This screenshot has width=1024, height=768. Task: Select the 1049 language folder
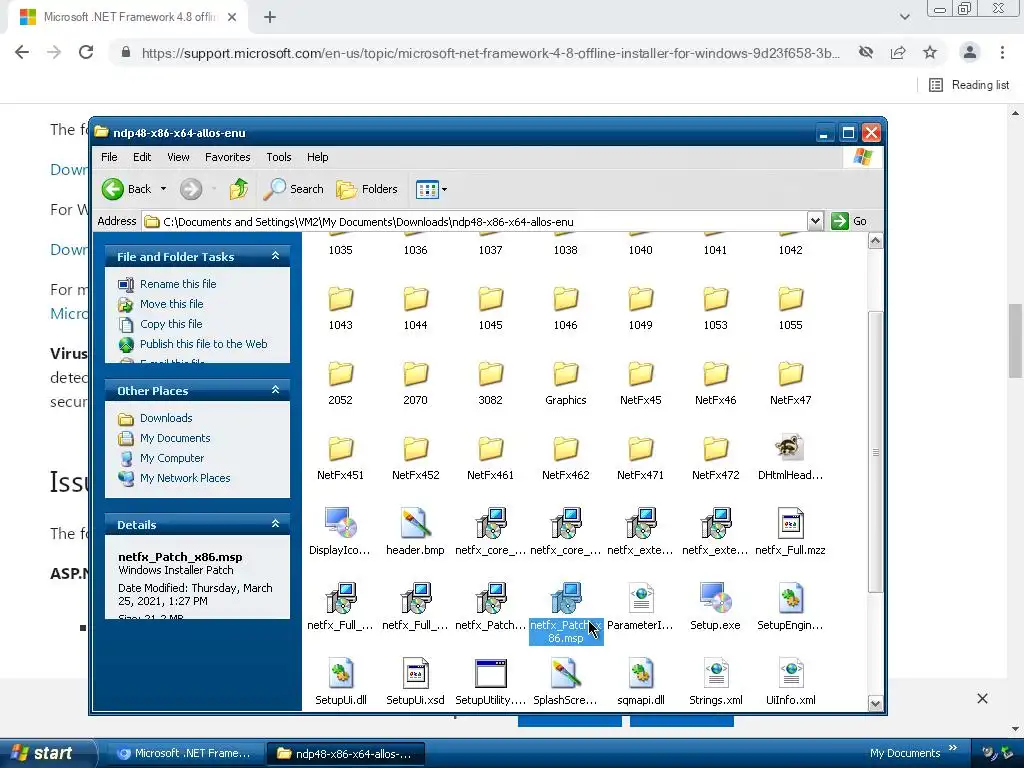pos(641,299)
